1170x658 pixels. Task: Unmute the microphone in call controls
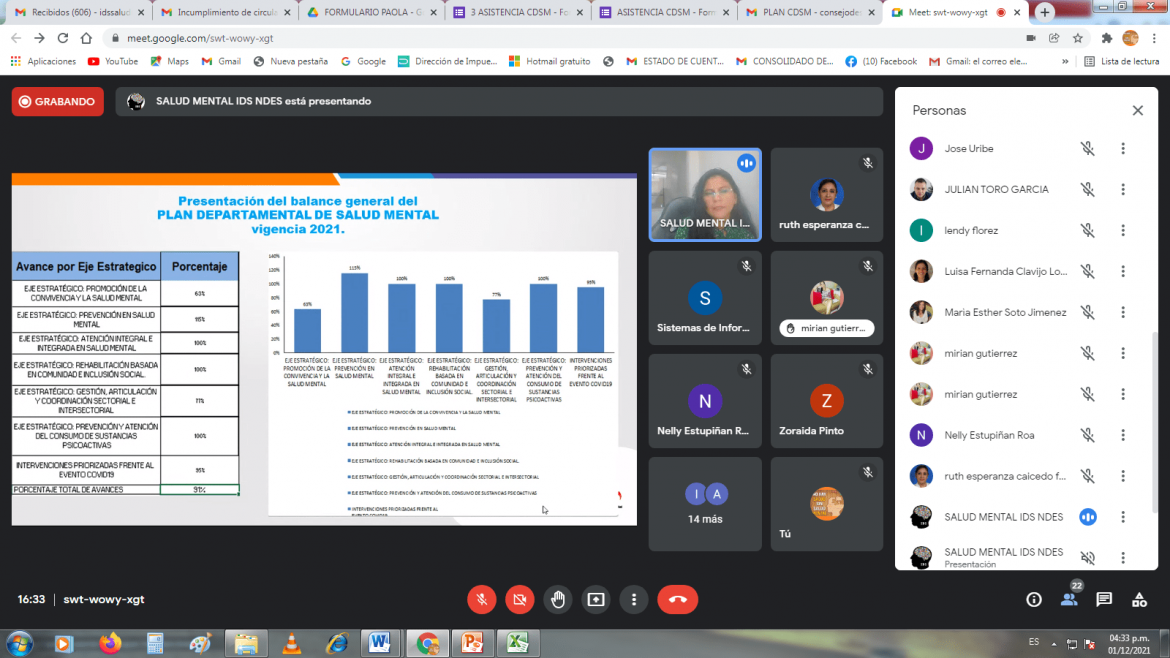[481, 599]
